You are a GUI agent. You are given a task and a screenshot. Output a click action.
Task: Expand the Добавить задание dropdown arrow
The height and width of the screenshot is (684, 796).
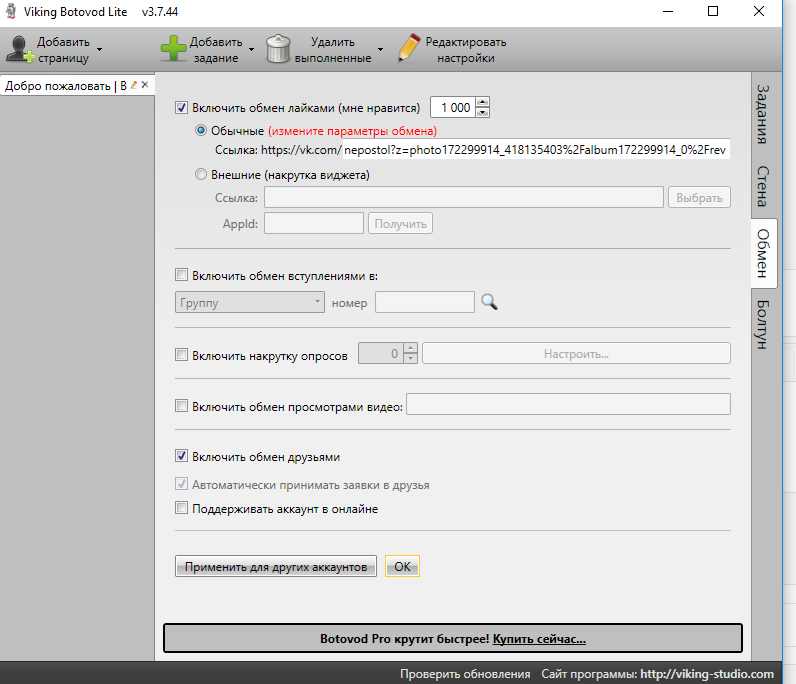tap(251, 49)
